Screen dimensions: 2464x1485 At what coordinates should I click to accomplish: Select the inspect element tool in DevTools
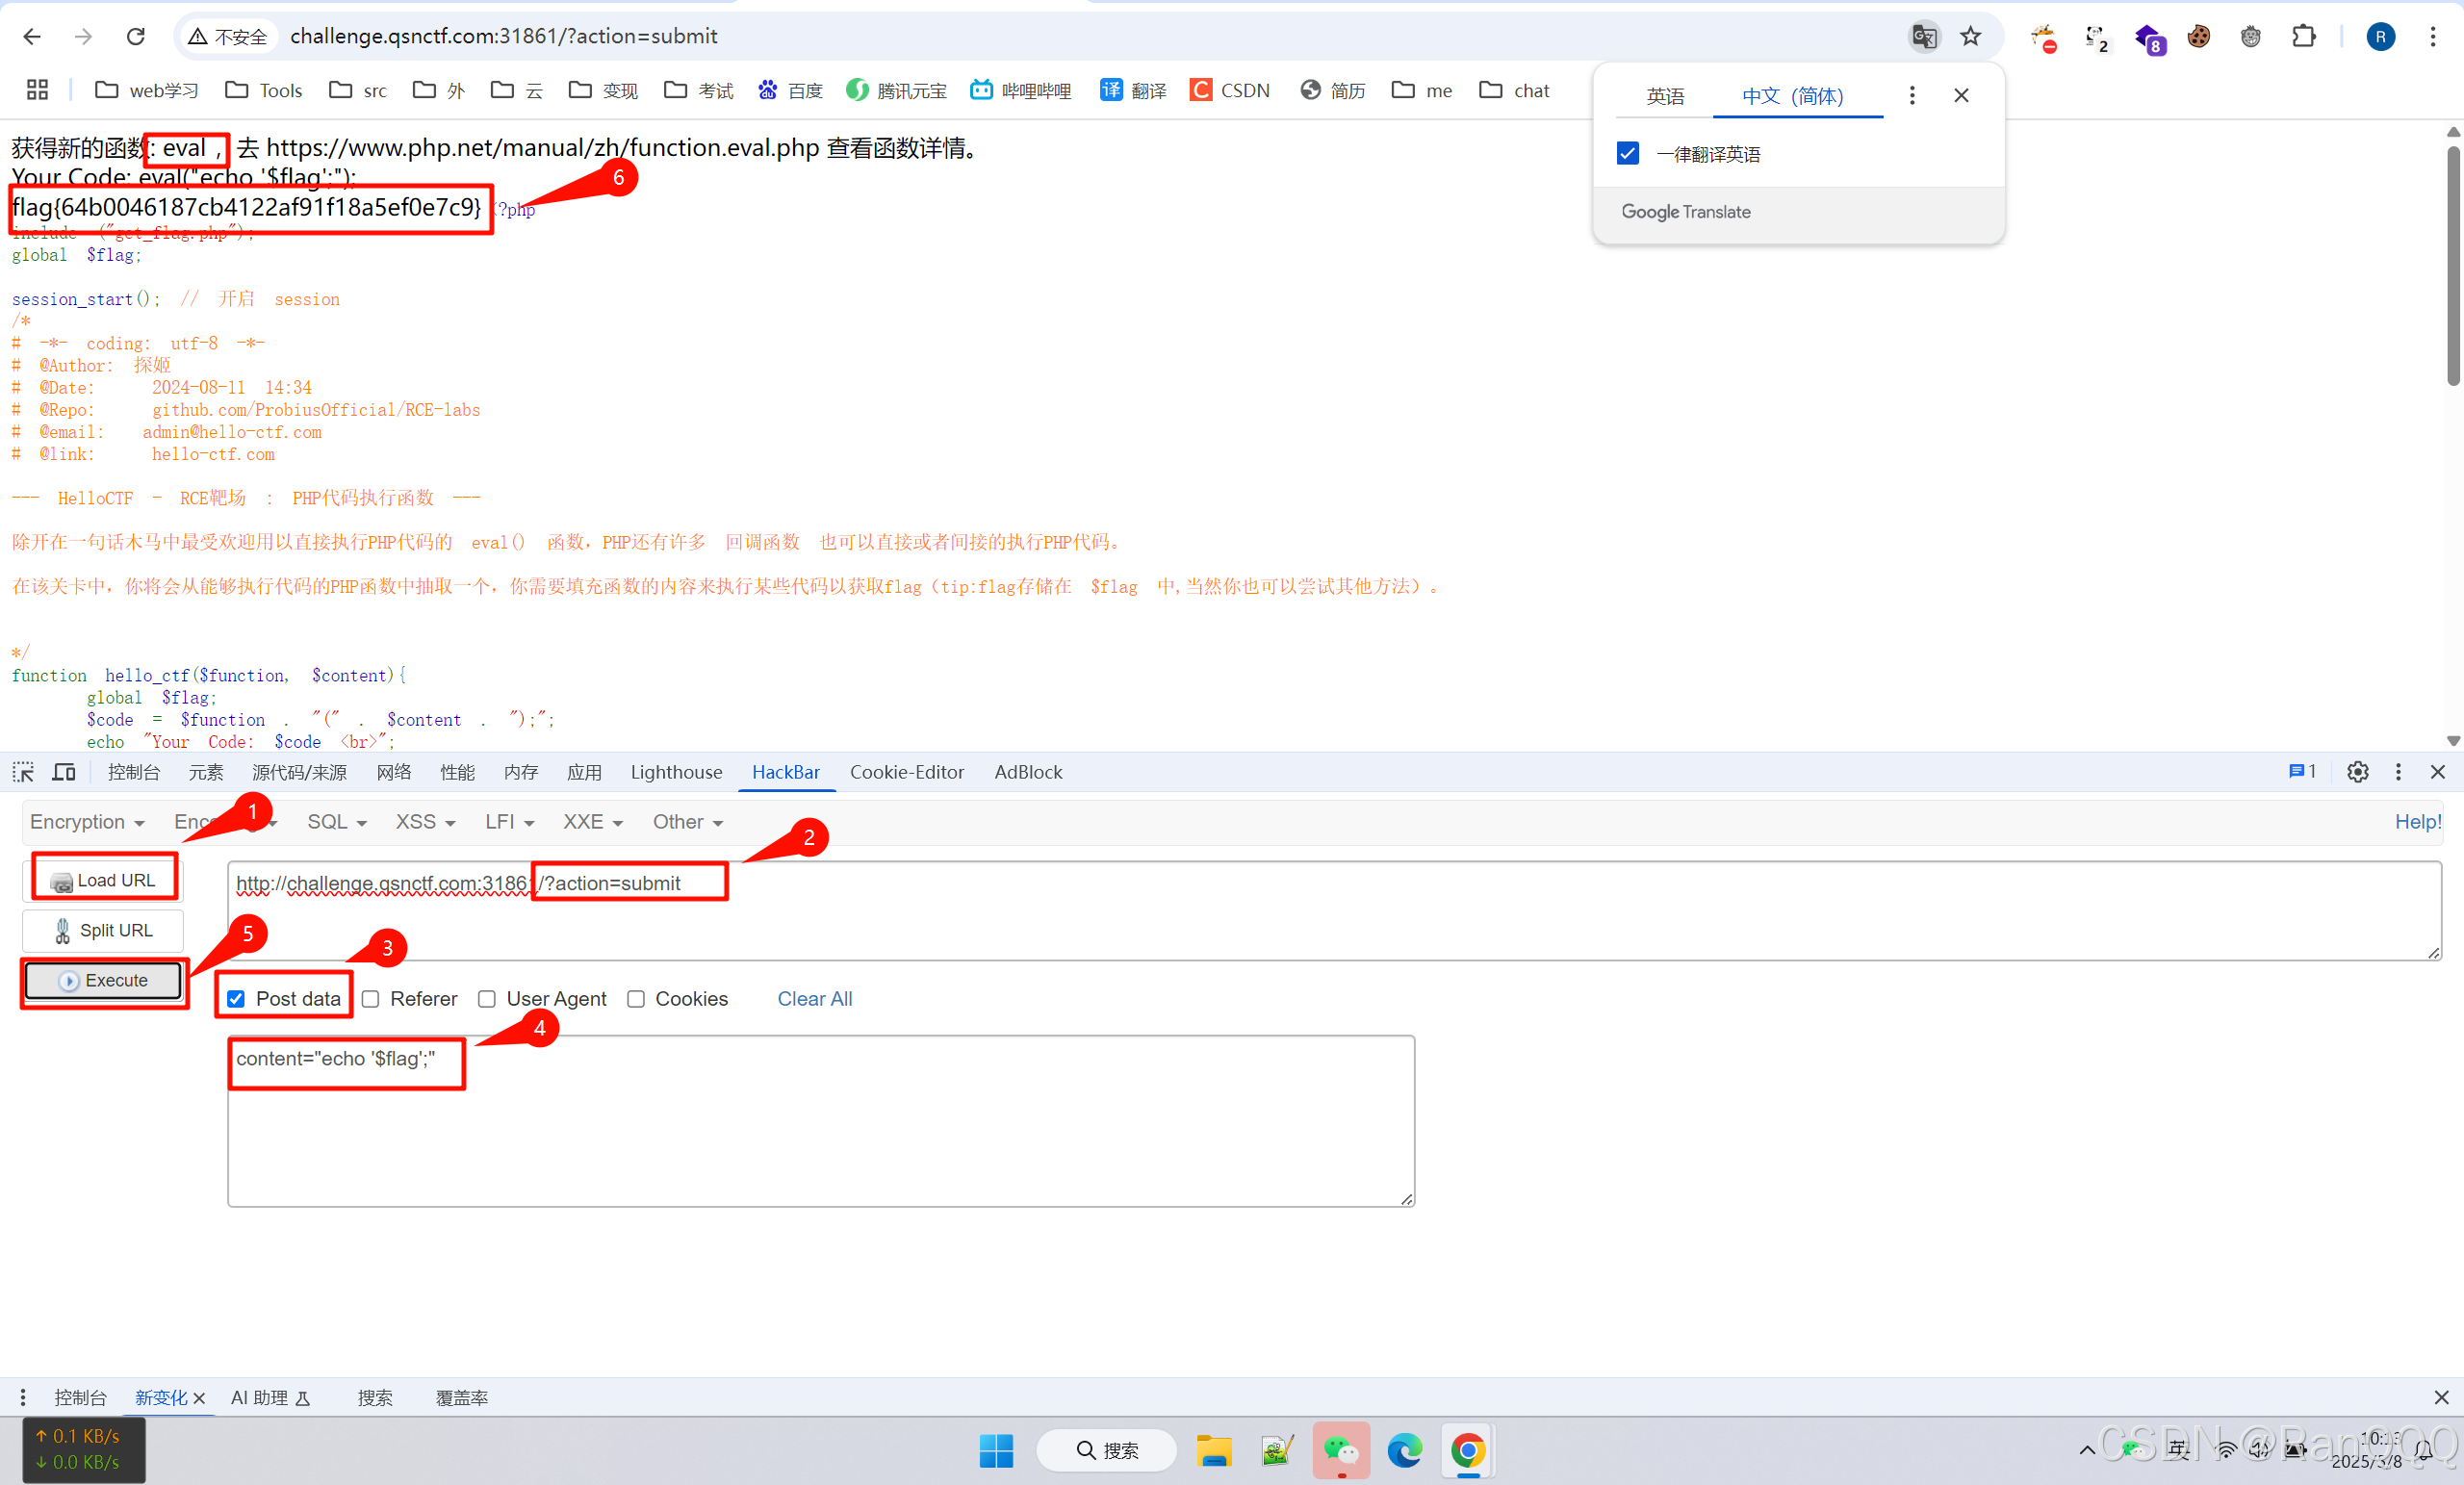click(22, 771)
